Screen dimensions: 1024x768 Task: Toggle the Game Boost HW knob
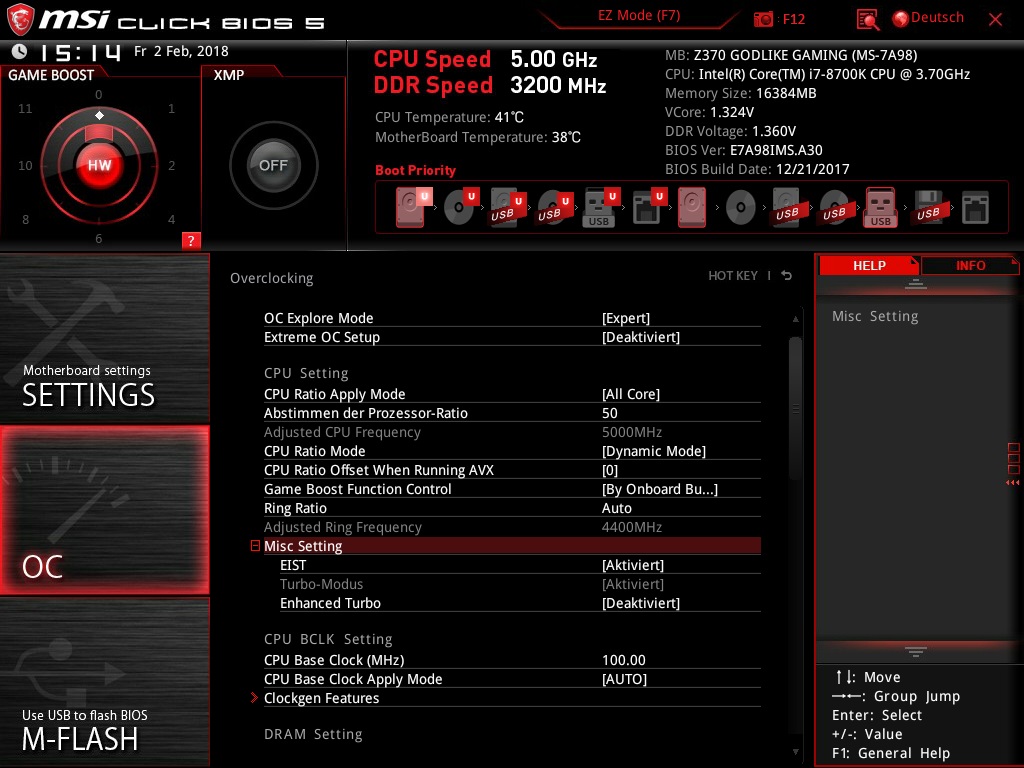point(99,165)
